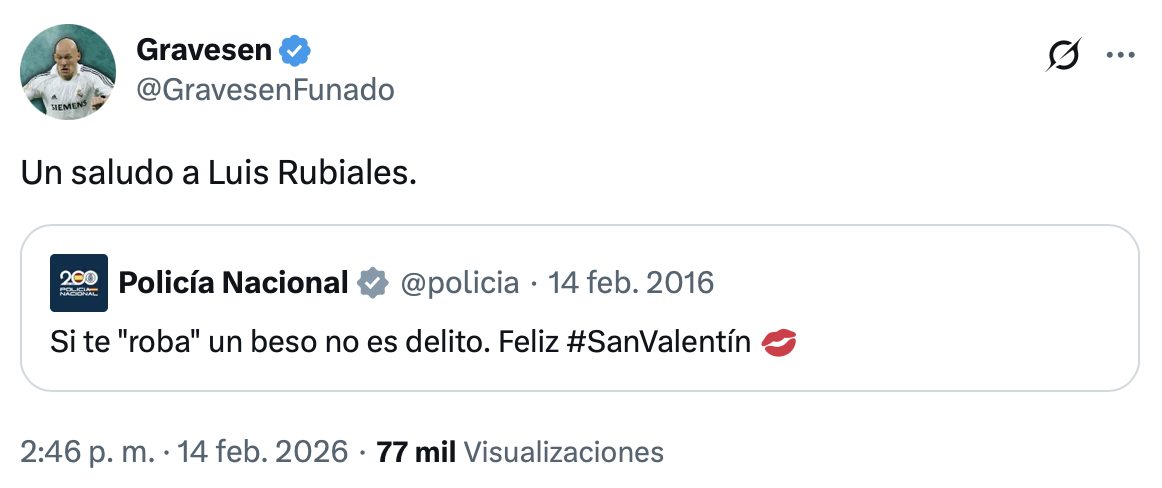This screenshot has width=1162, height=488.
Task: Open the @GravesenFunado handle link
Action: click(x=264, y=90)
